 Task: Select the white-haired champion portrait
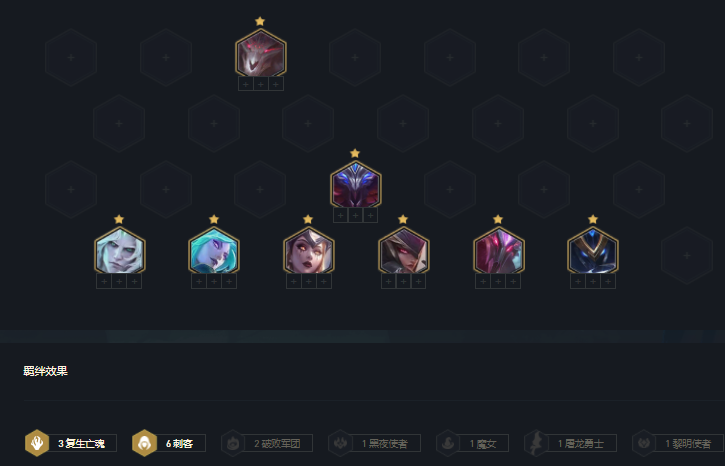click(x=120, y=250)
